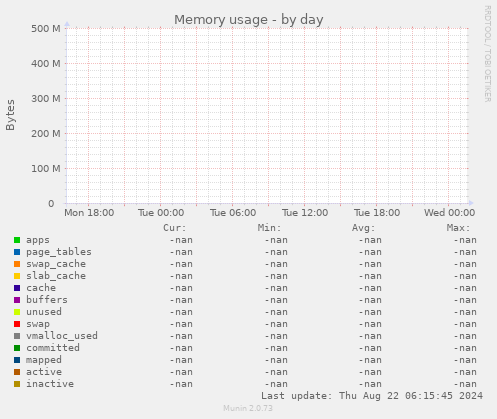The image size is (497, 419).
Task: Select the 'apps' legend label
Action: (x=38, y=240)
